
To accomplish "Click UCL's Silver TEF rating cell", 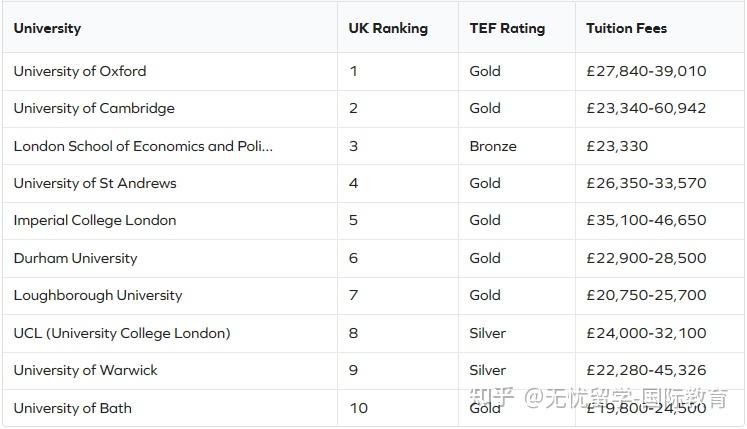I will [x=488, y=333].
